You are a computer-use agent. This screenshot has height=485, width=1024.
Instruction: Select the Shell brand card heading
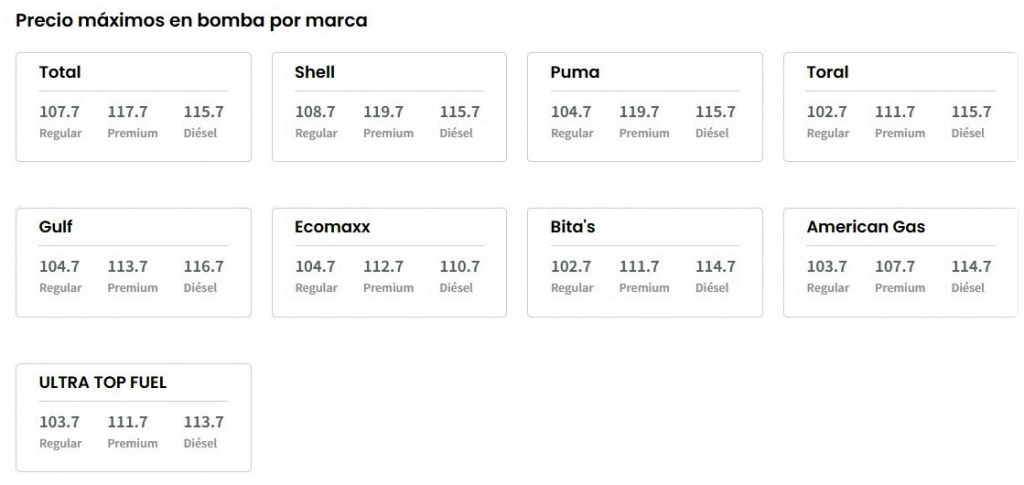tap(315, 72)
